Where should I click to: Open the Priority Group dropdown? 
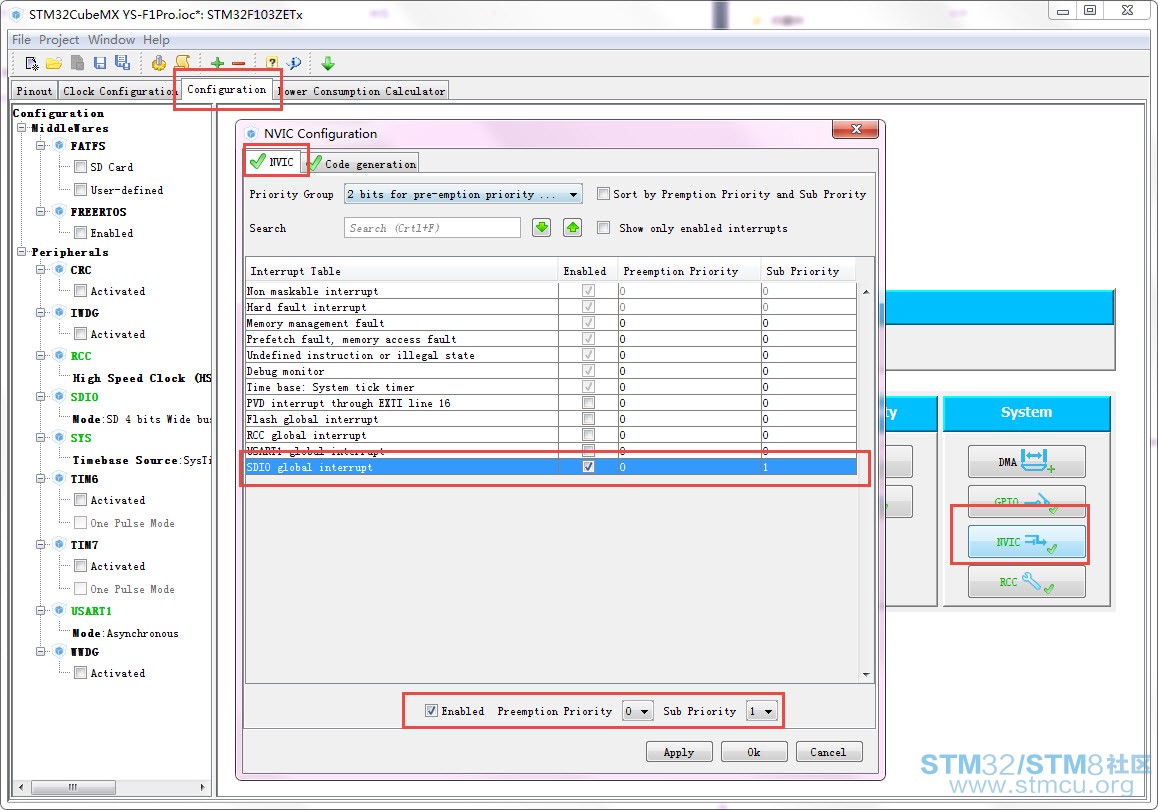(463, 194)
